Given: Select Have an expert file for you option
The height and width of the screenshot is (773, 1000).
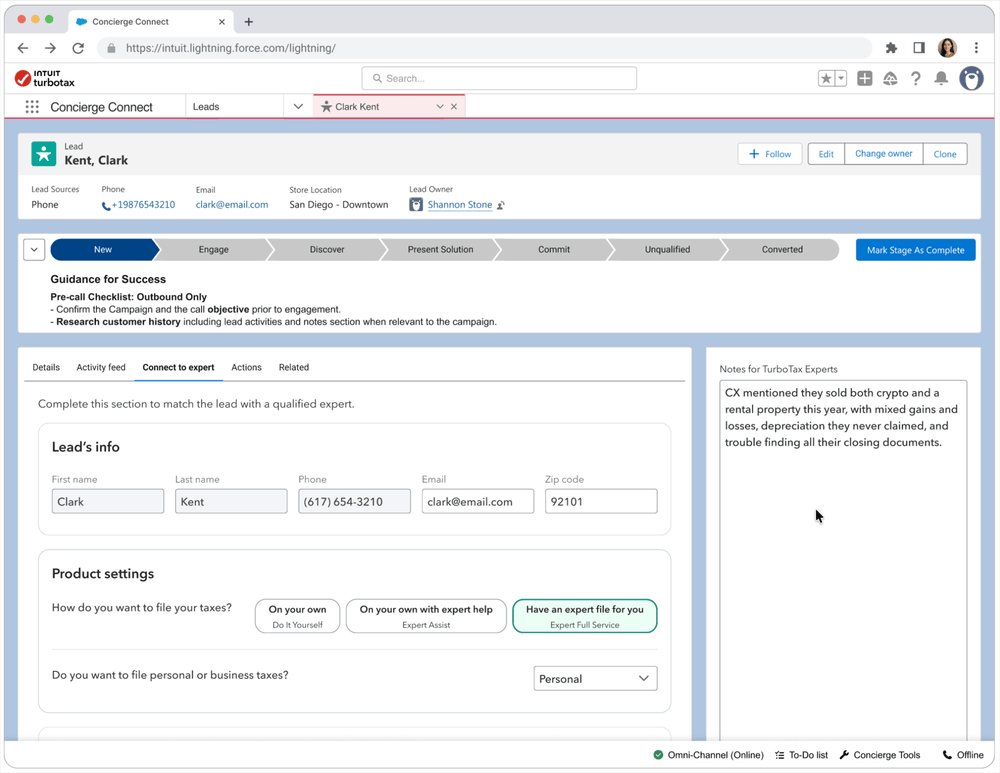Looking at the screenshot, I should pos(585,616).
